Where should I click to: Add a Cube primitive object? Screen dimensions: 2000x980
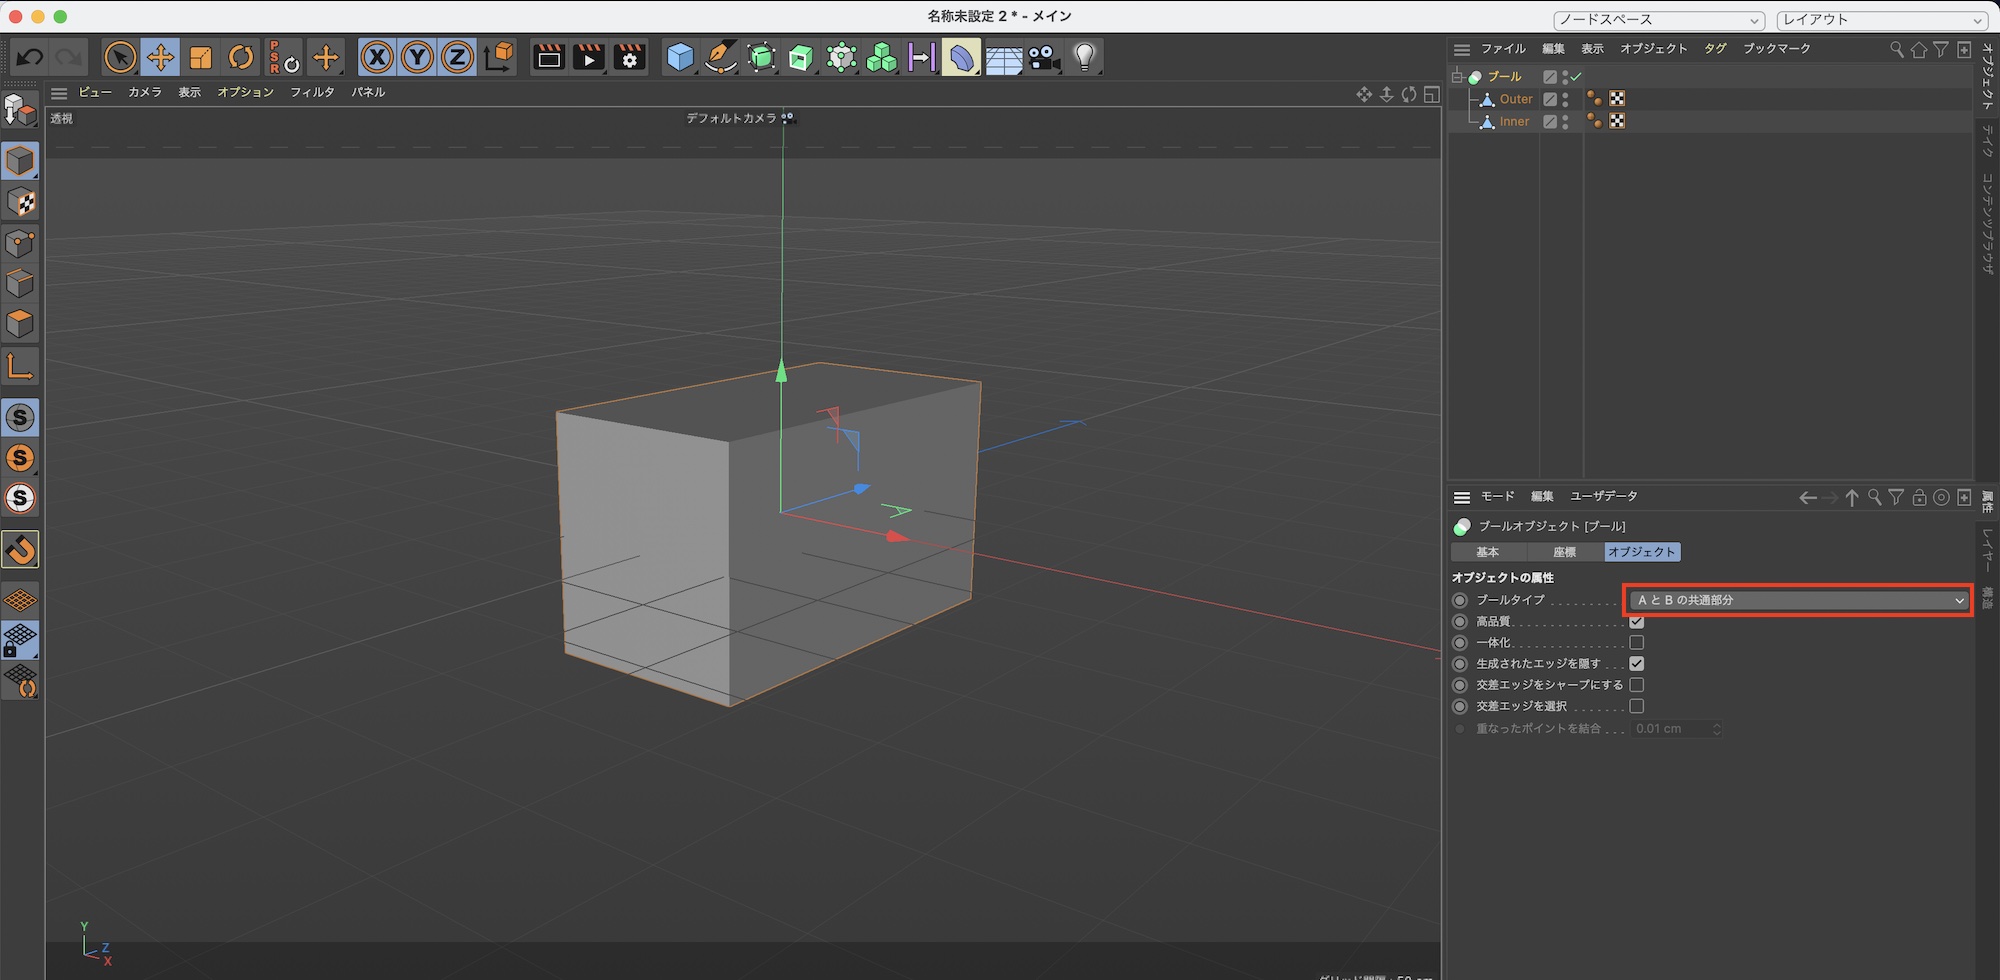tap(680, 58)
